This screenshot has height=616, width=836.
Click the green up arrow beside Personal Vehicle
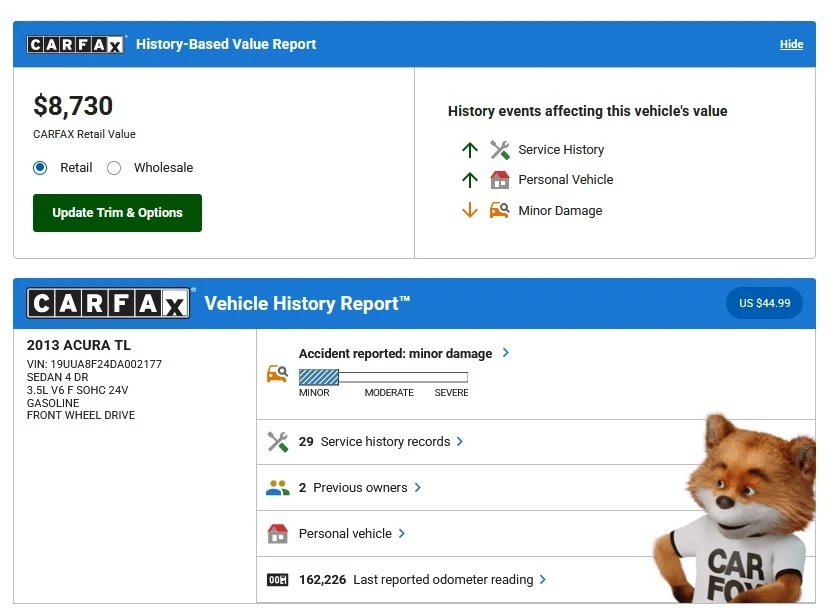click(470, 180)
